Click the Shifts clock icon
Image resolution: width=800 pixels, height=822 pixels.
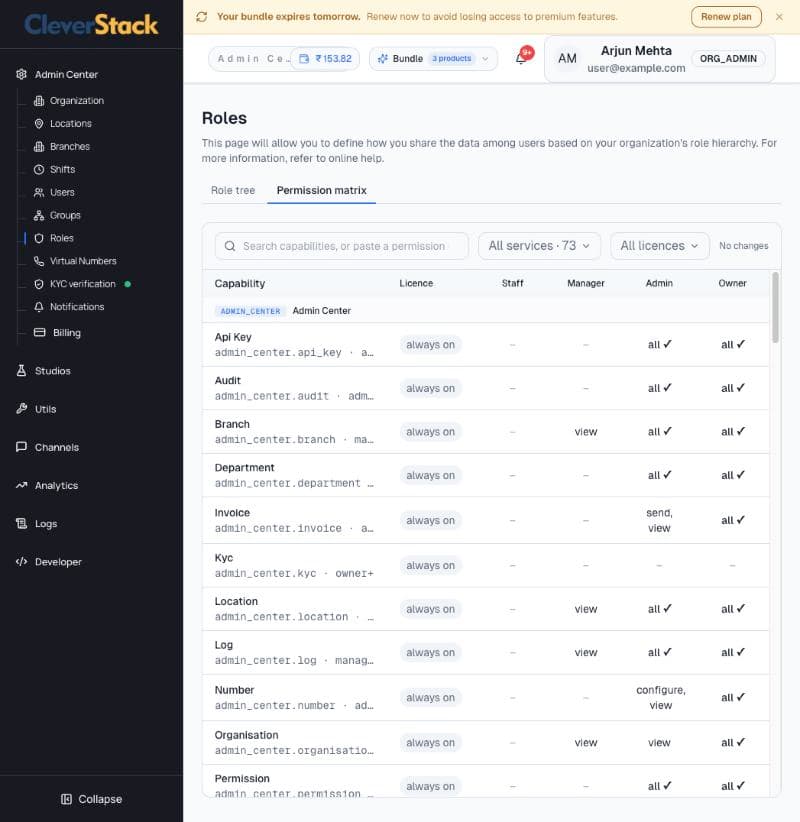pyautogui.click(x=39, y=169)
